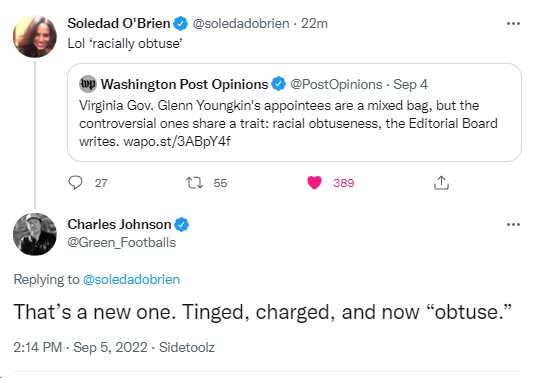This screenshot has height=378, width=535.
Task: Click the reply icon under Soledad's tweet
Action: (x=75, y=183)
